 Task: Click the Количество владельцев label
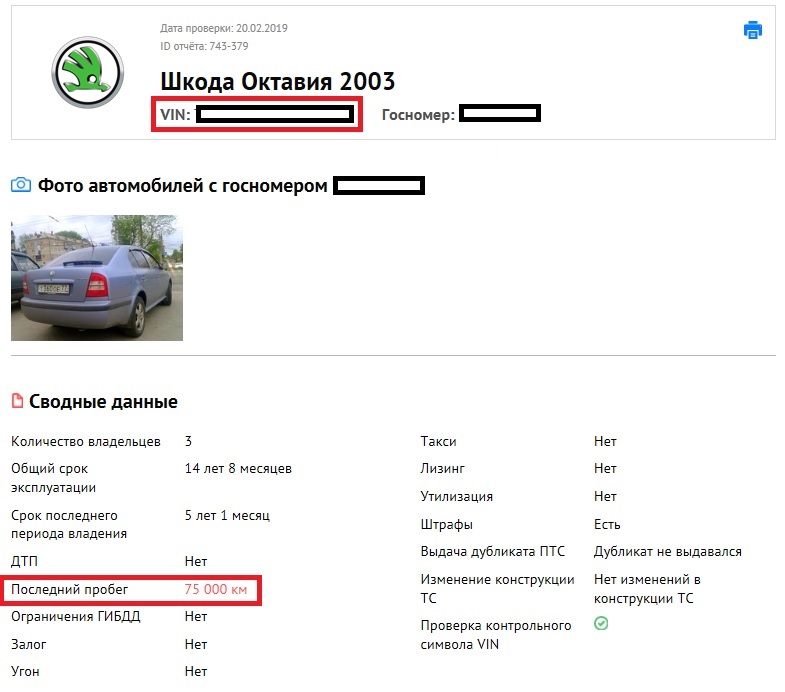coord(86,441)
